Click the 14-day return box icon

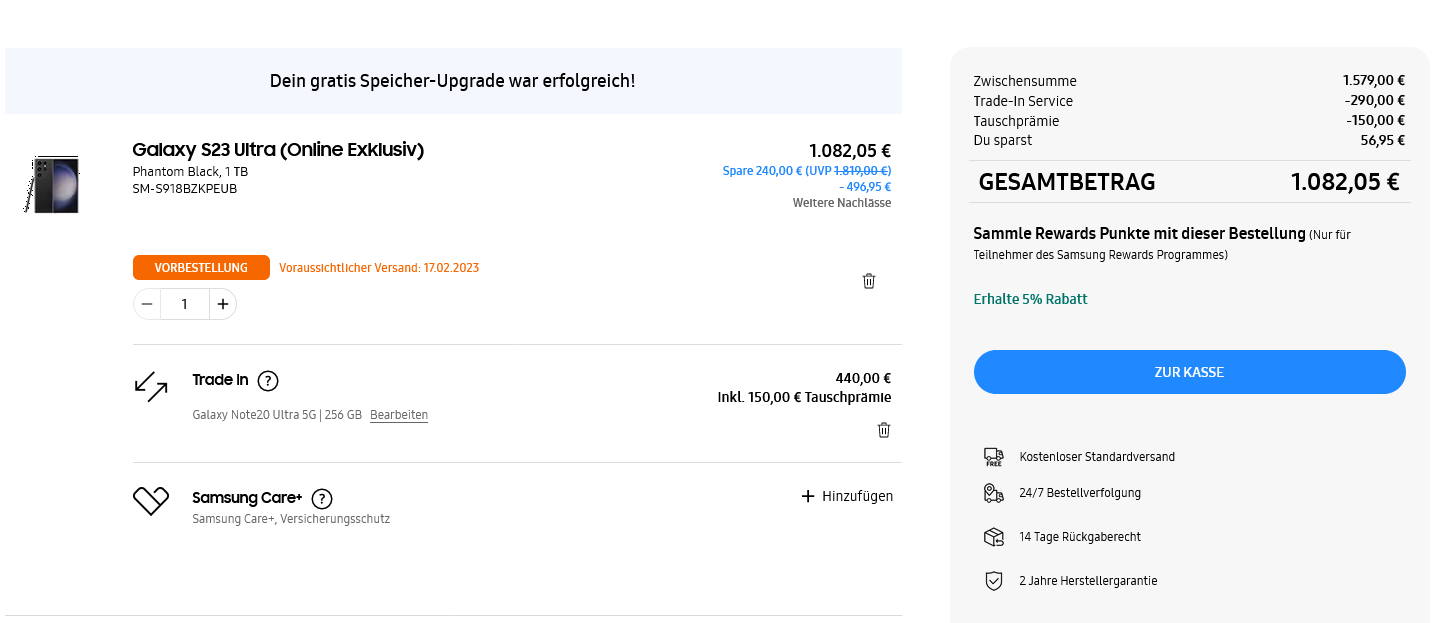pos(993,537)
